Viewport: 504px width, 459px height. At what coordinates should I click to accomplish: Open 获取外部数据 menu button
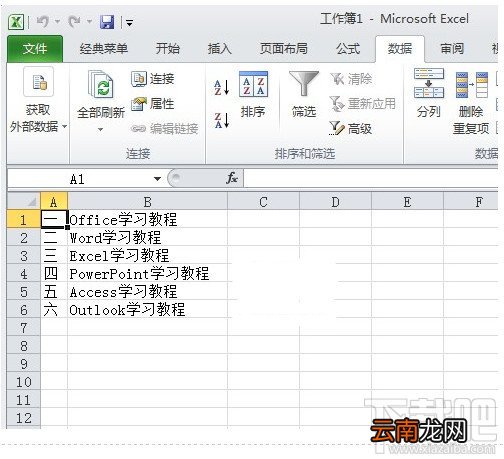tap(38, 101)
